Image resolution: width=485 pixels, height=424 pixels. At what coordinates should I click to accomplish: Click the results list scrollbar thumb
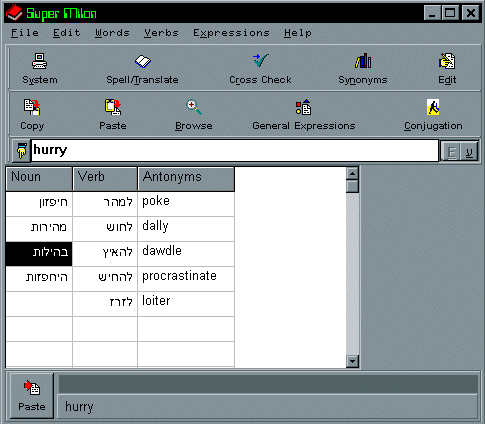352,186
